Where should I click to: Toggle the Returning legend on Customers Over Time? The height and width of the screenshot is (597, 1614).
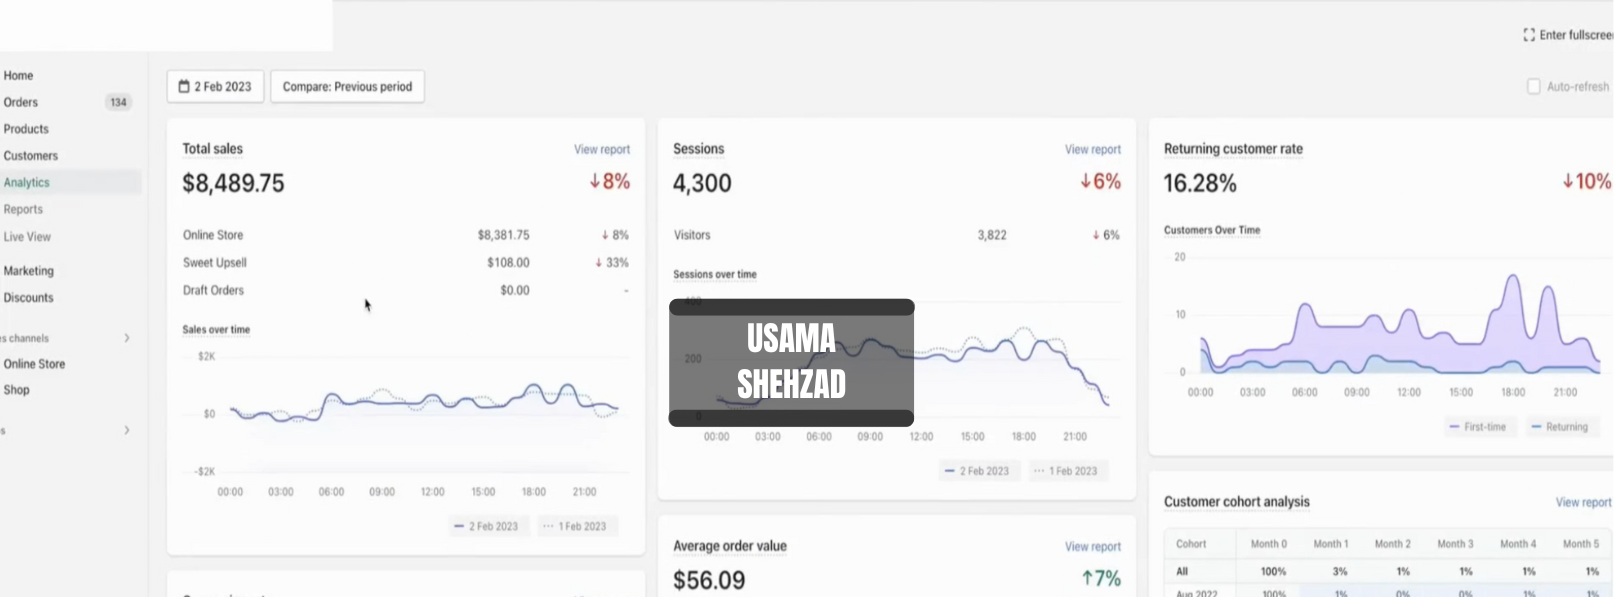coord(1559,427)
